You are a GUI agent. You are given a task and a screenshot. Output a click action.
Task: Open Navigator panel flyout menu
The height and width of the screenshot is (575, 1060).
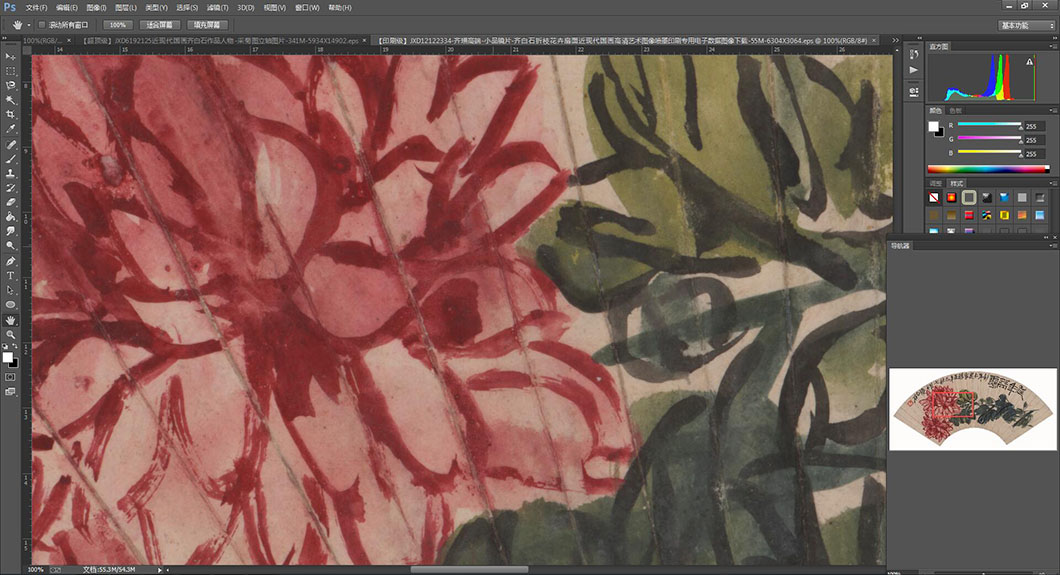point(1053,246)
